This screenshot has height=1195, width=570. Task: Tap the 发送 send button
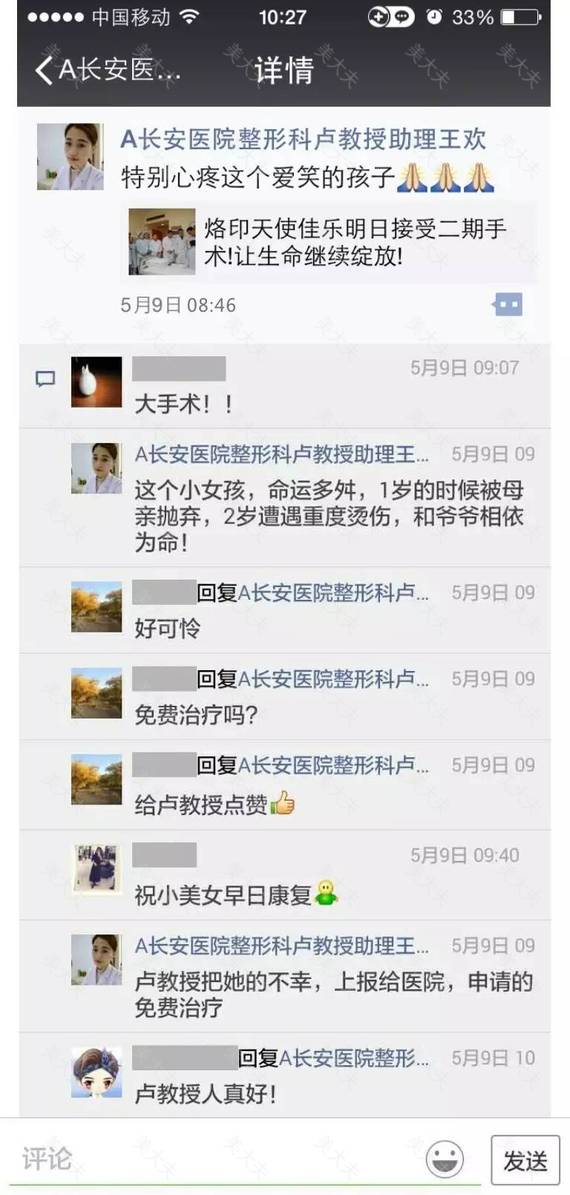[526, 1160]
